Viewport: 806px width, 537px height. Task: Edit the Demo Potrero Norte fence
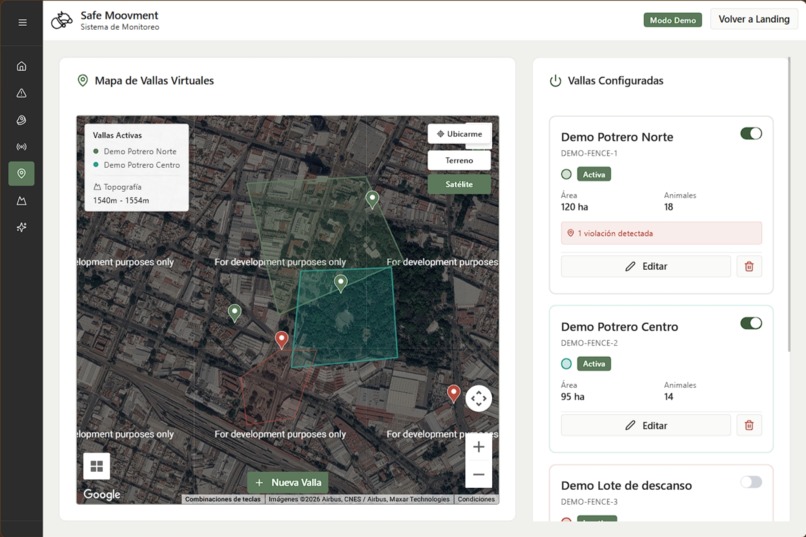646,266
